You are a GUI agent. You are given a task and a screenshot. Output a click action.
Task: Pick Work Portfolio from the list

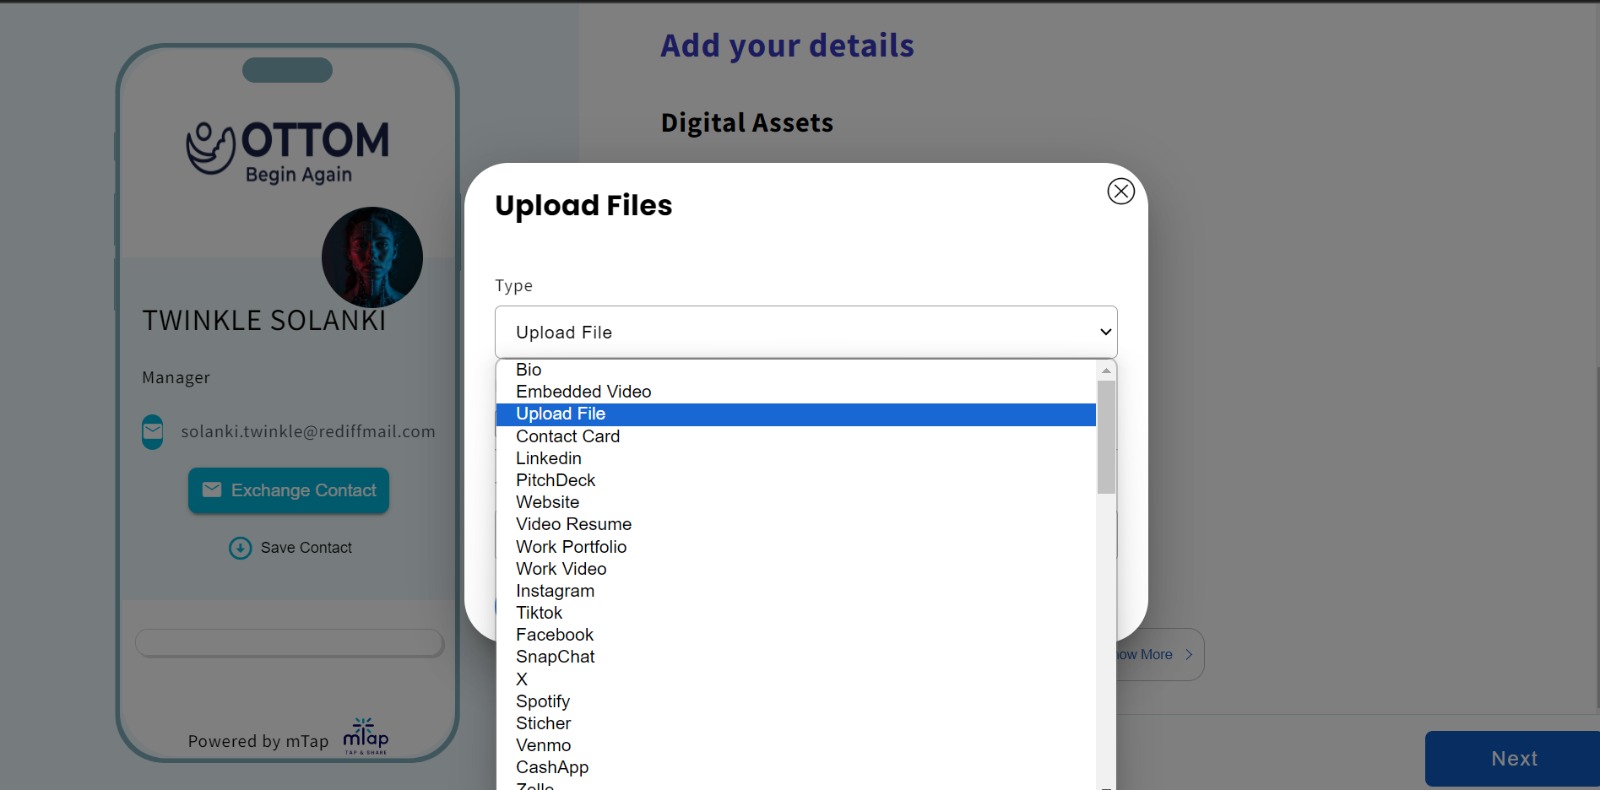tap(796, 547)
